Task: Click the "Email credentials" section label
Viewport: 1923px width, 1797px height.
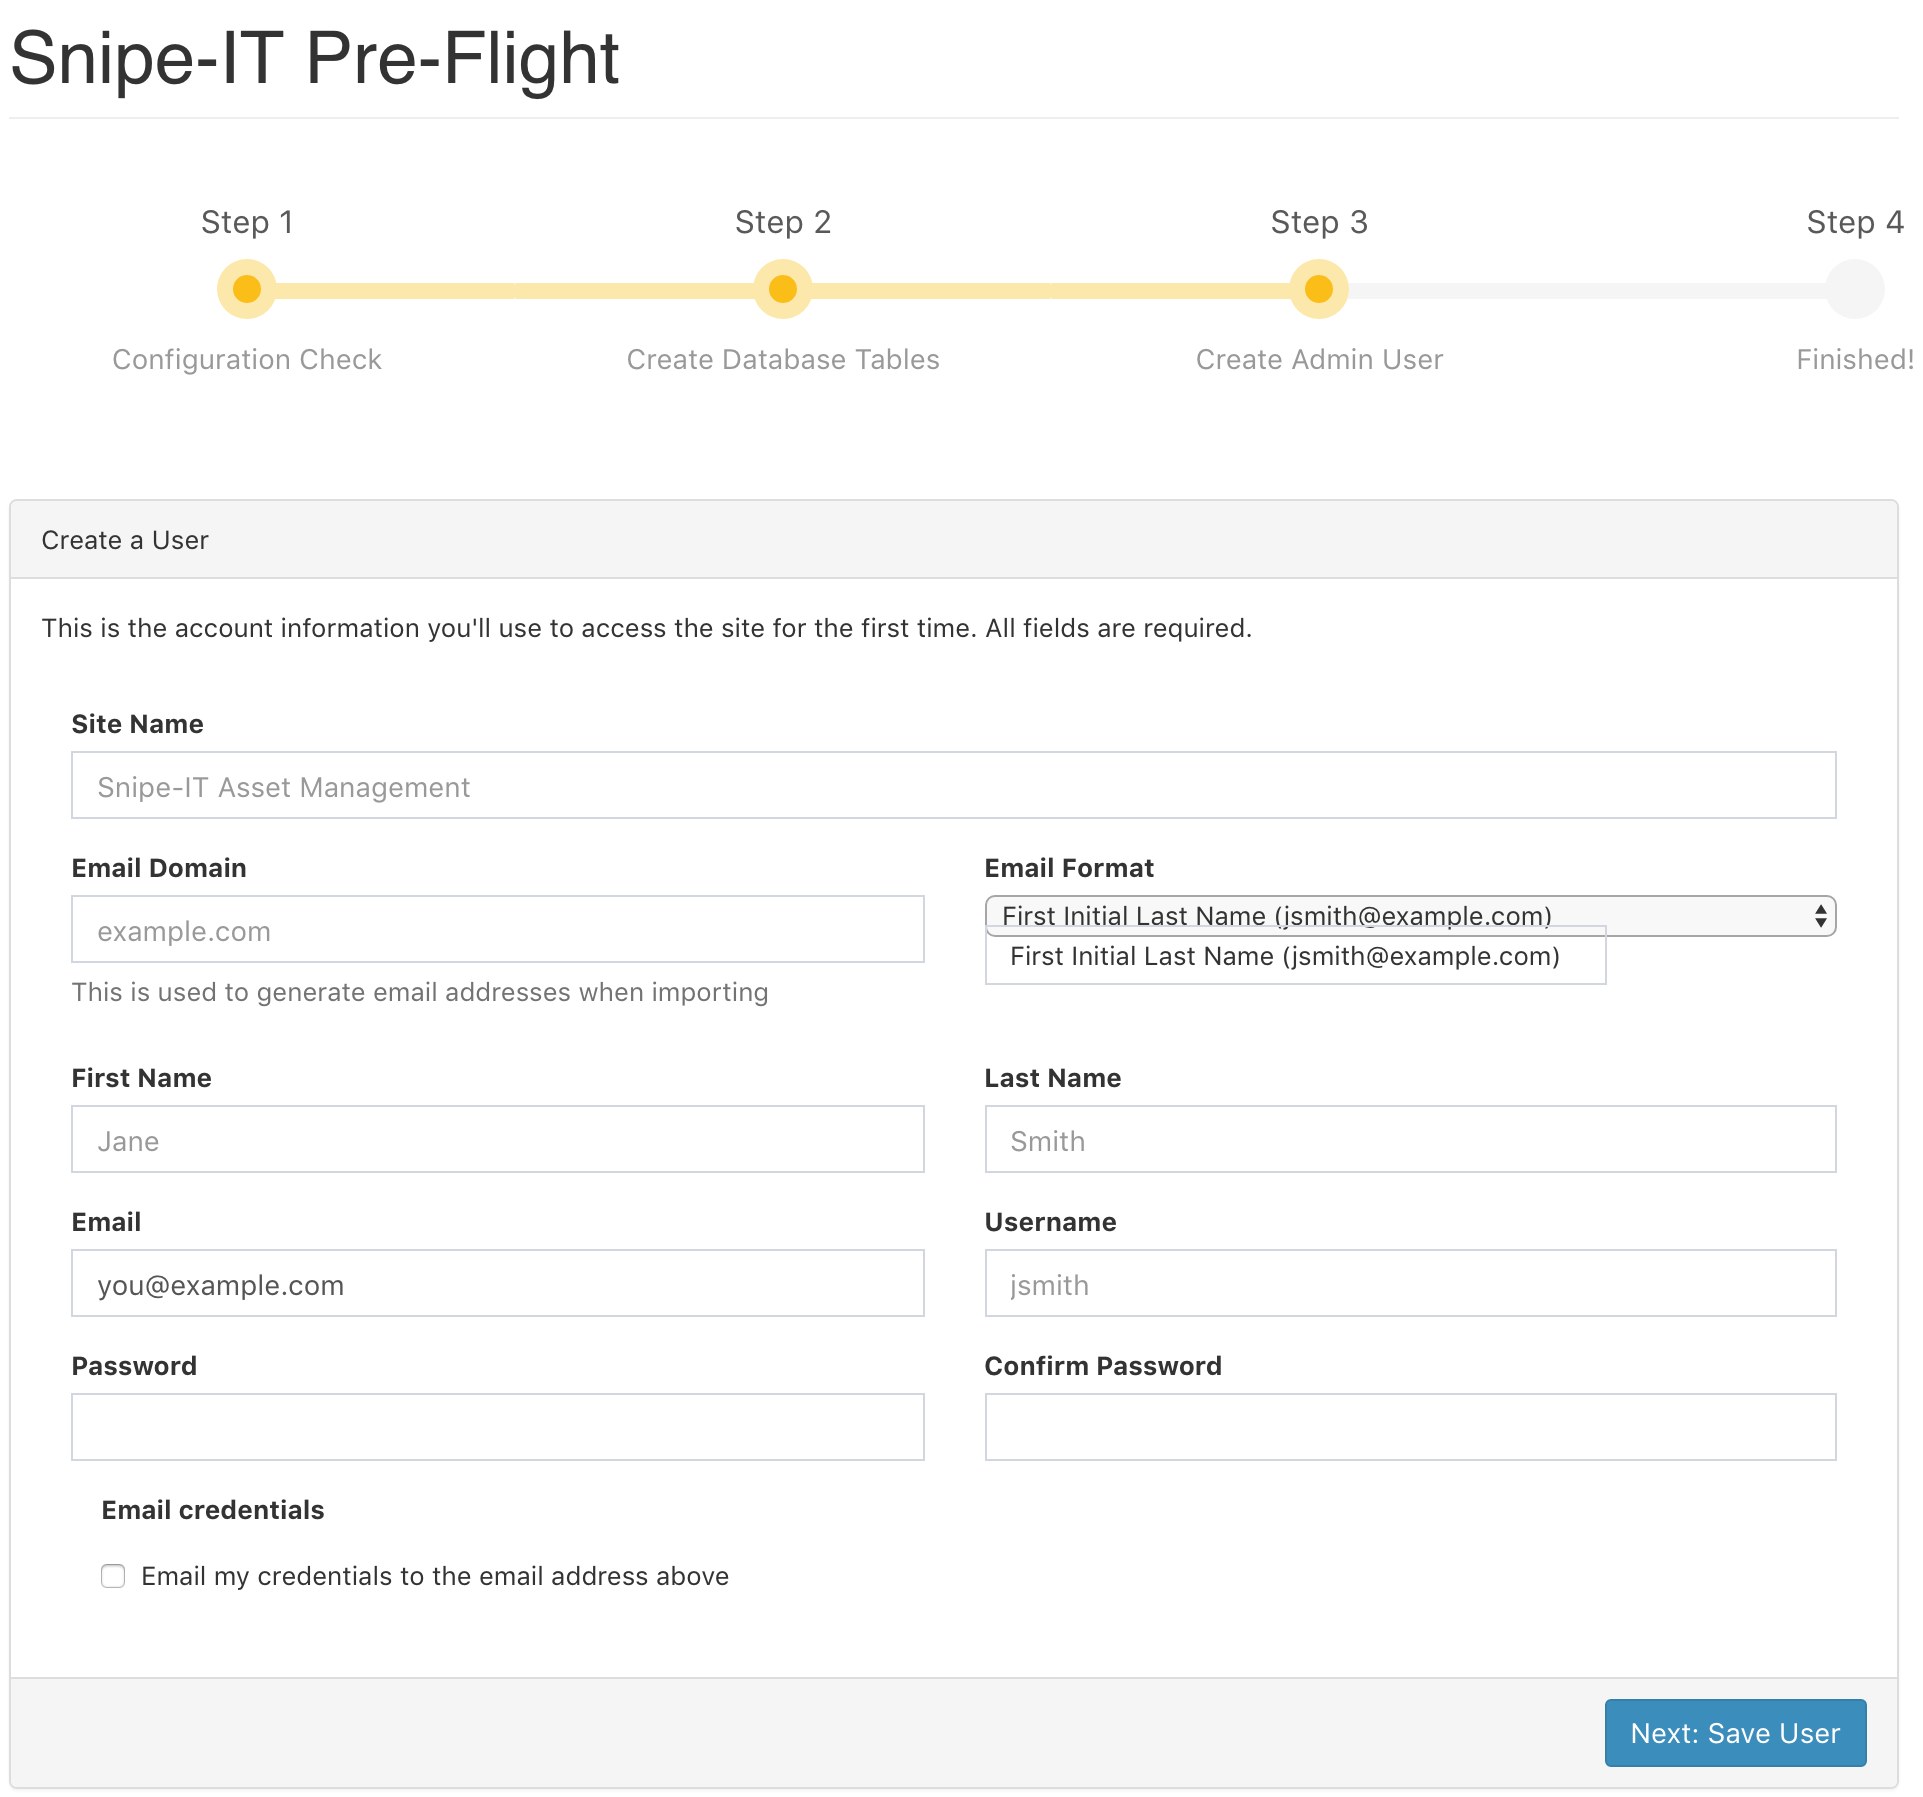Action: coord(213,1510)
